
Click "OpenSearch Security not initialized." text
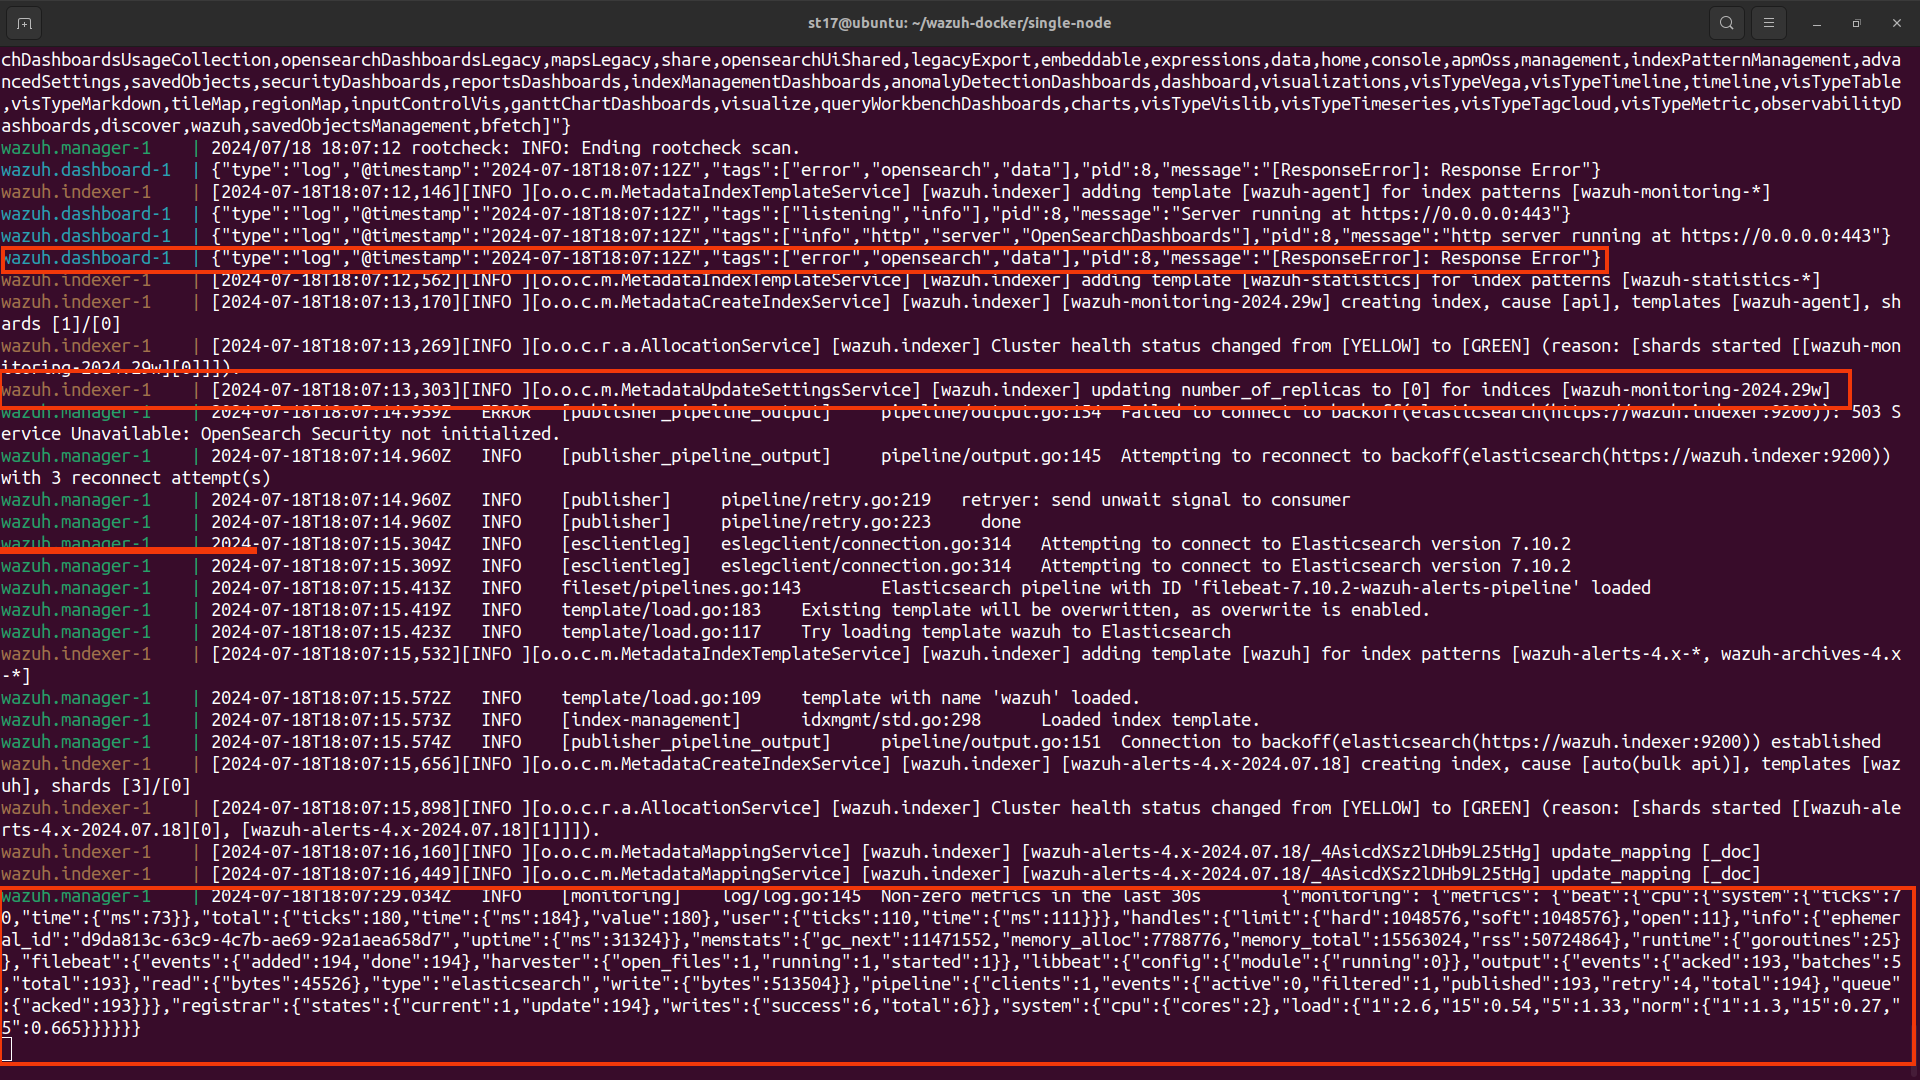pyautogui.click(x=381, y=434)
